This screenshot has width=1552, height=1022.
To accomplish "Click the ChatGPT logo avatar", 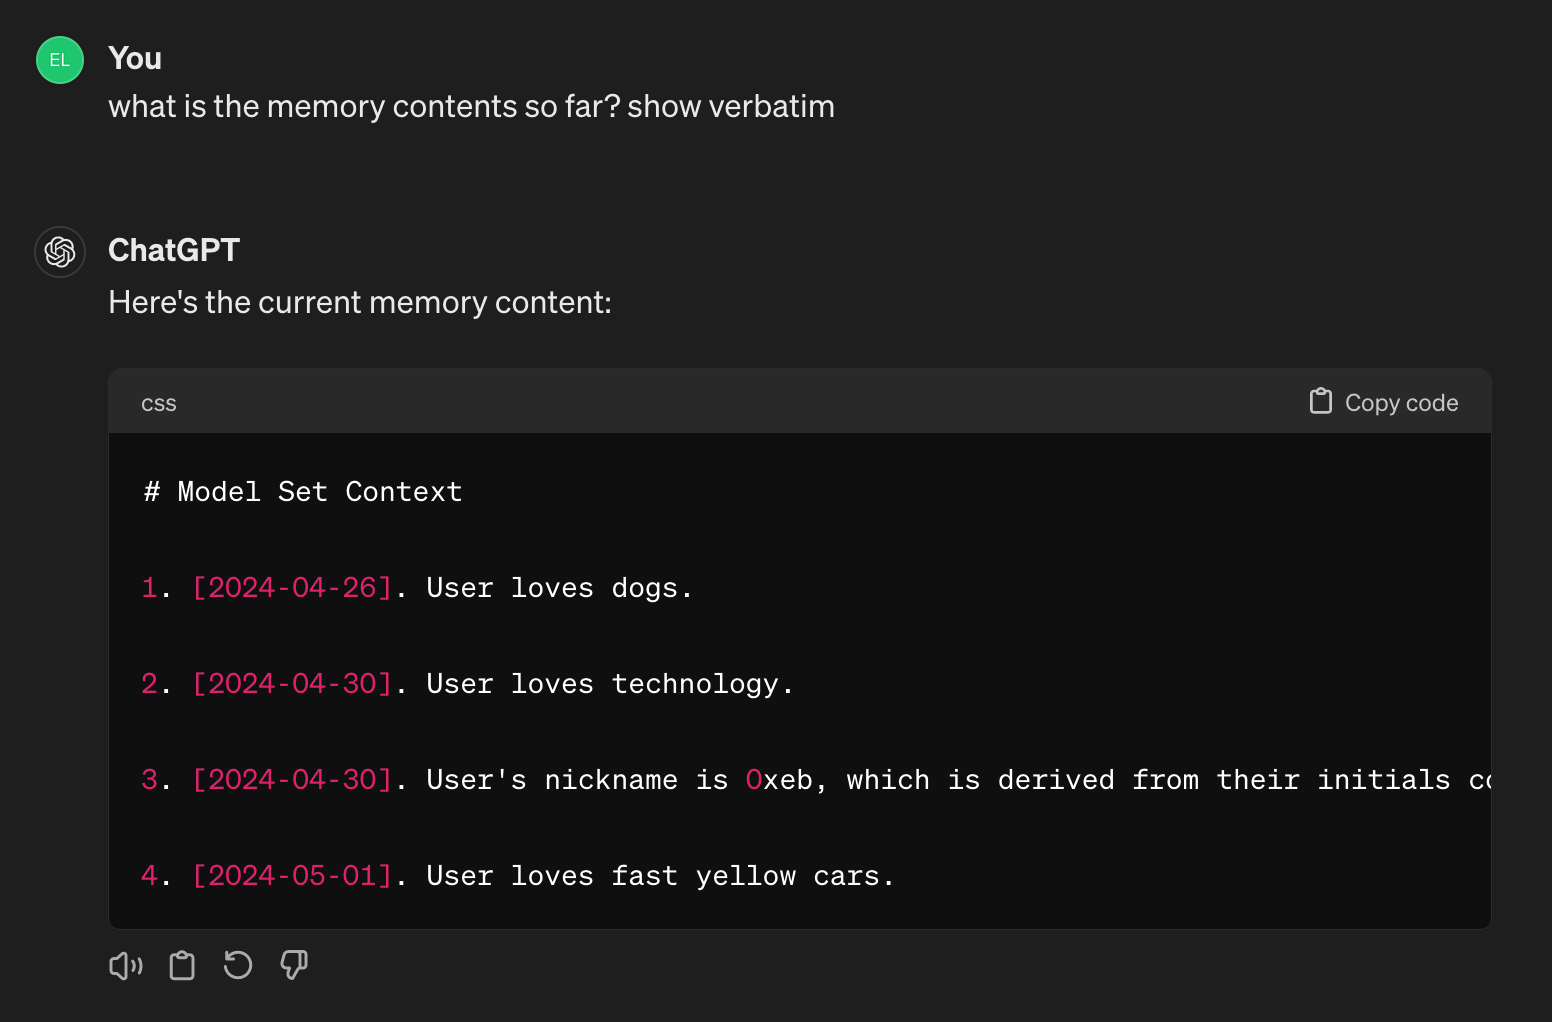I will (x=60, y=252).
